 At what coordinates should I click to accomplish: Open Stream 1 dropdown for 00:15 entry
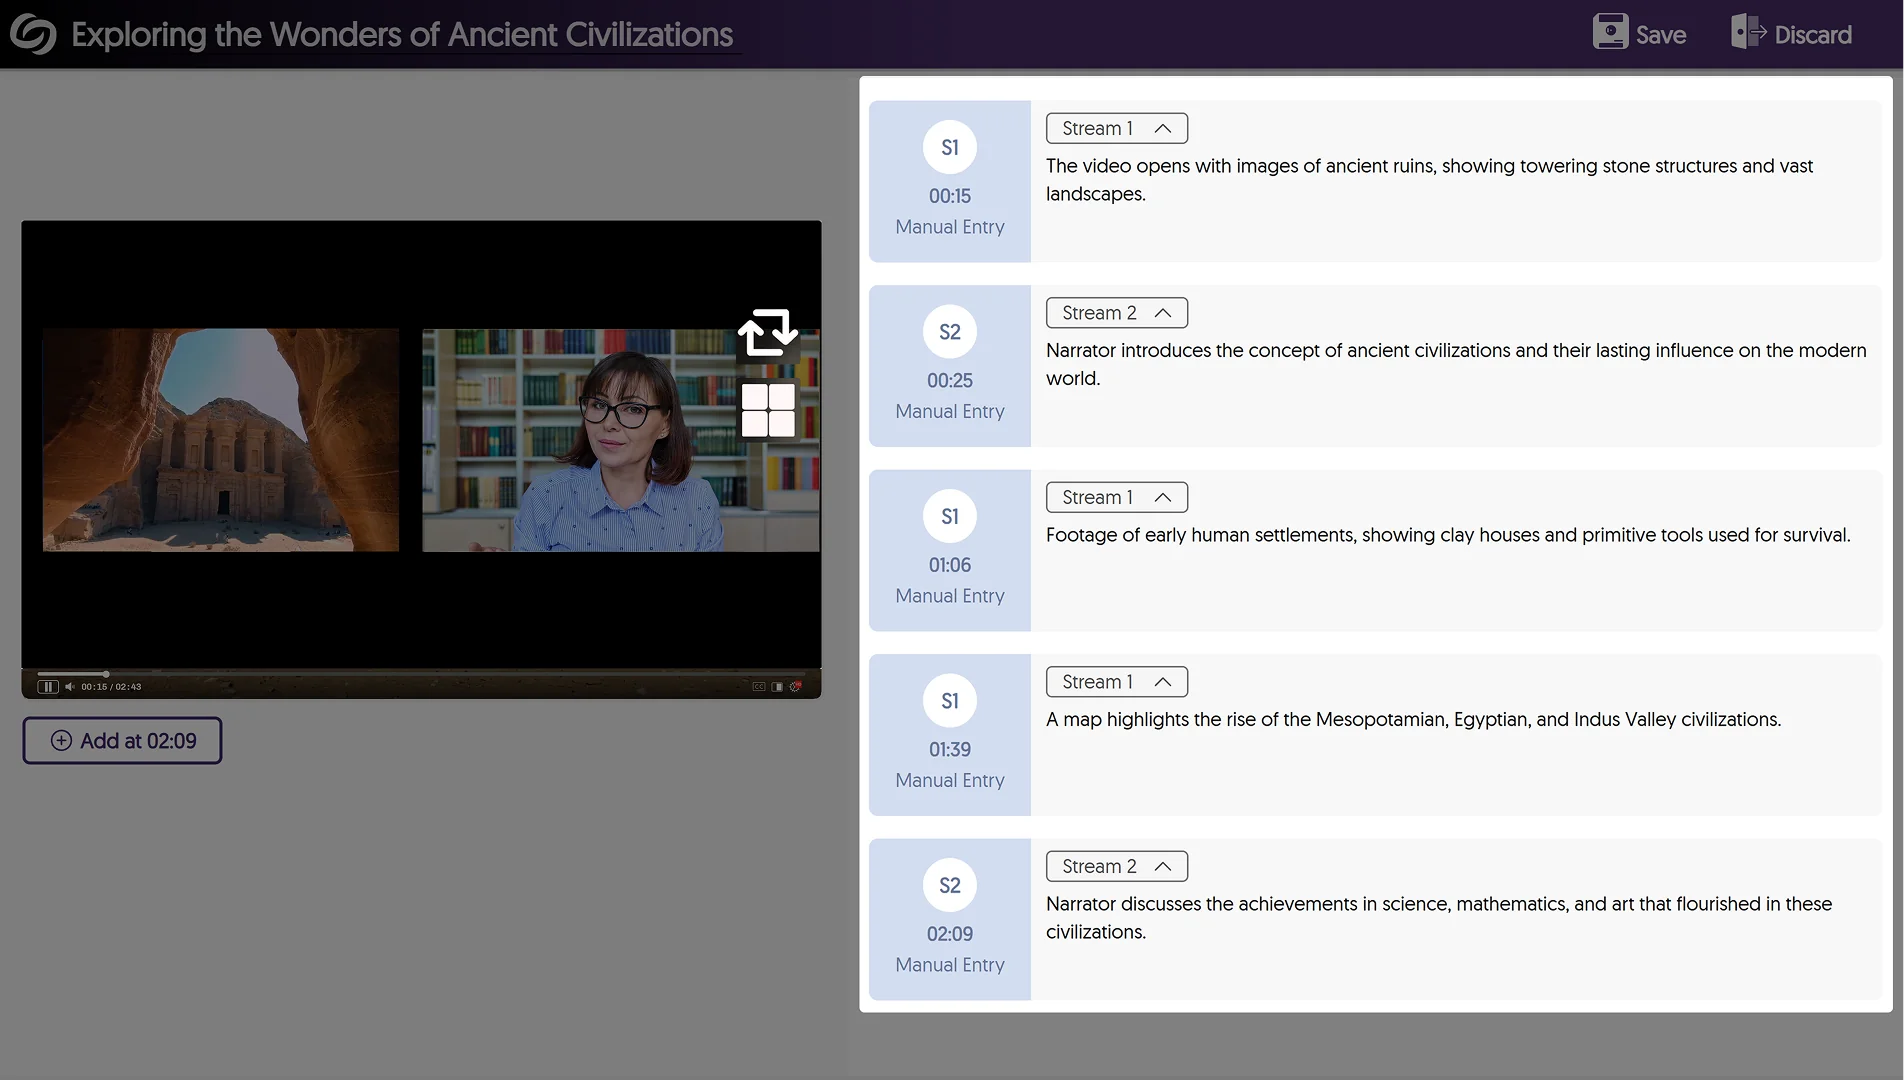click(x=1116, y=128)
